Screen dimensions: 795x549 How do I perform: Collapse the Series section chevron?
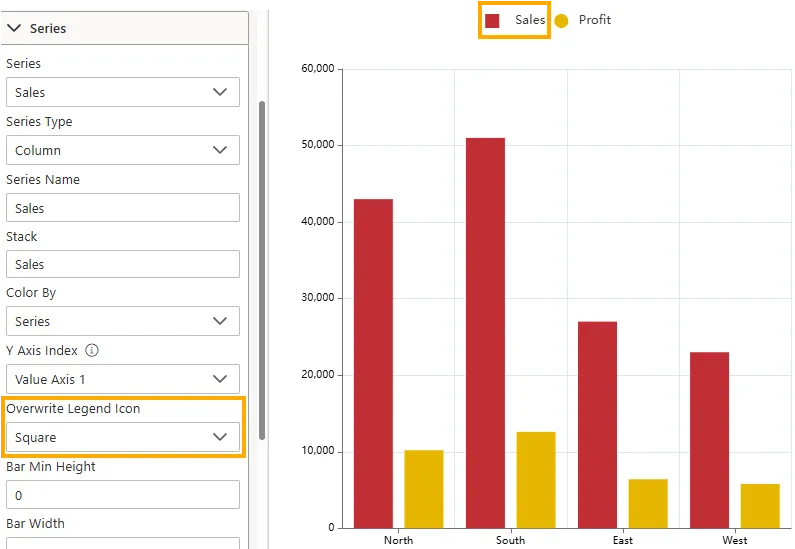14,28
